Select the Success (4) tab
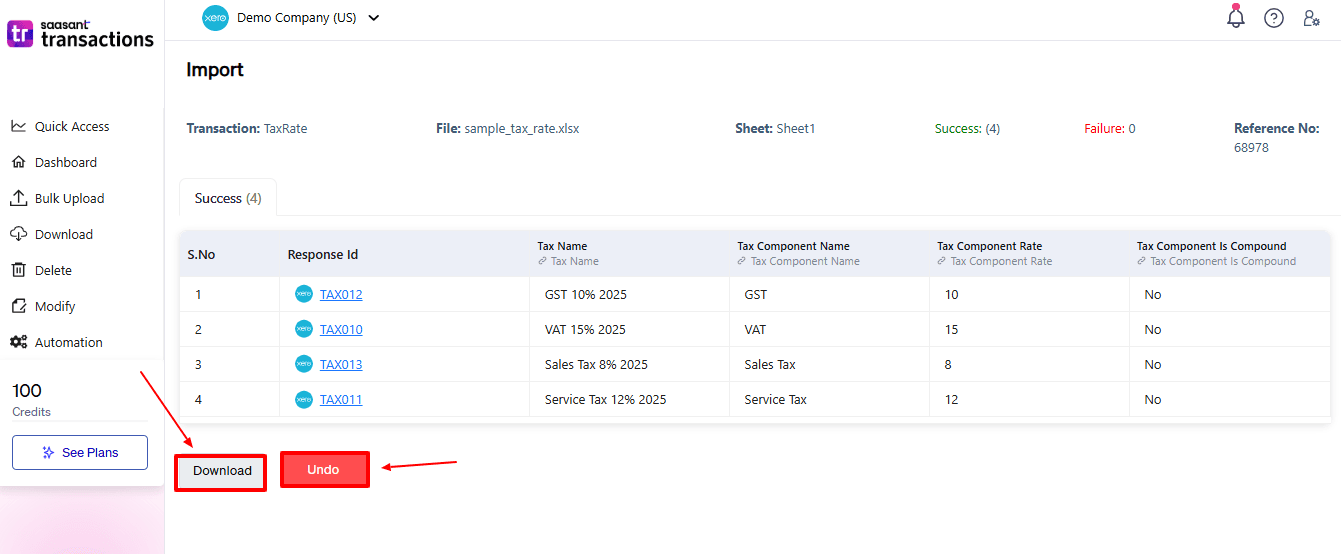Viewport: 1341px width, 554px height. click(x=228, y=198)
